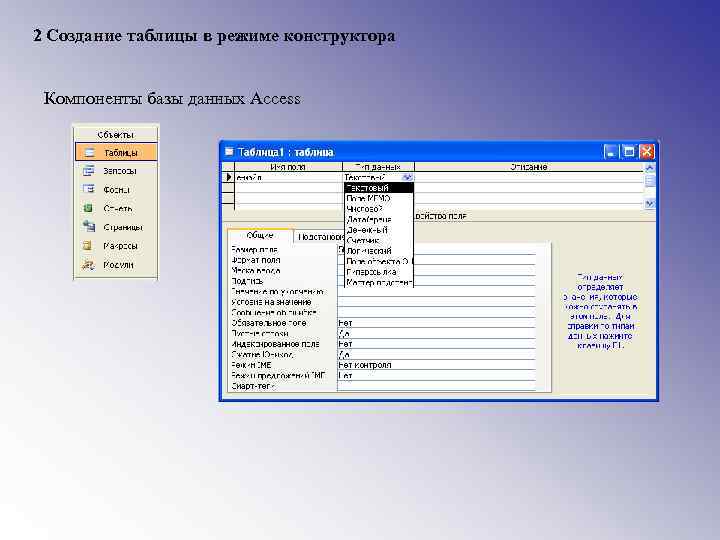Click the Условие на значение value field
This screenshot has height=540, width=720.
(x=436, y=302)
